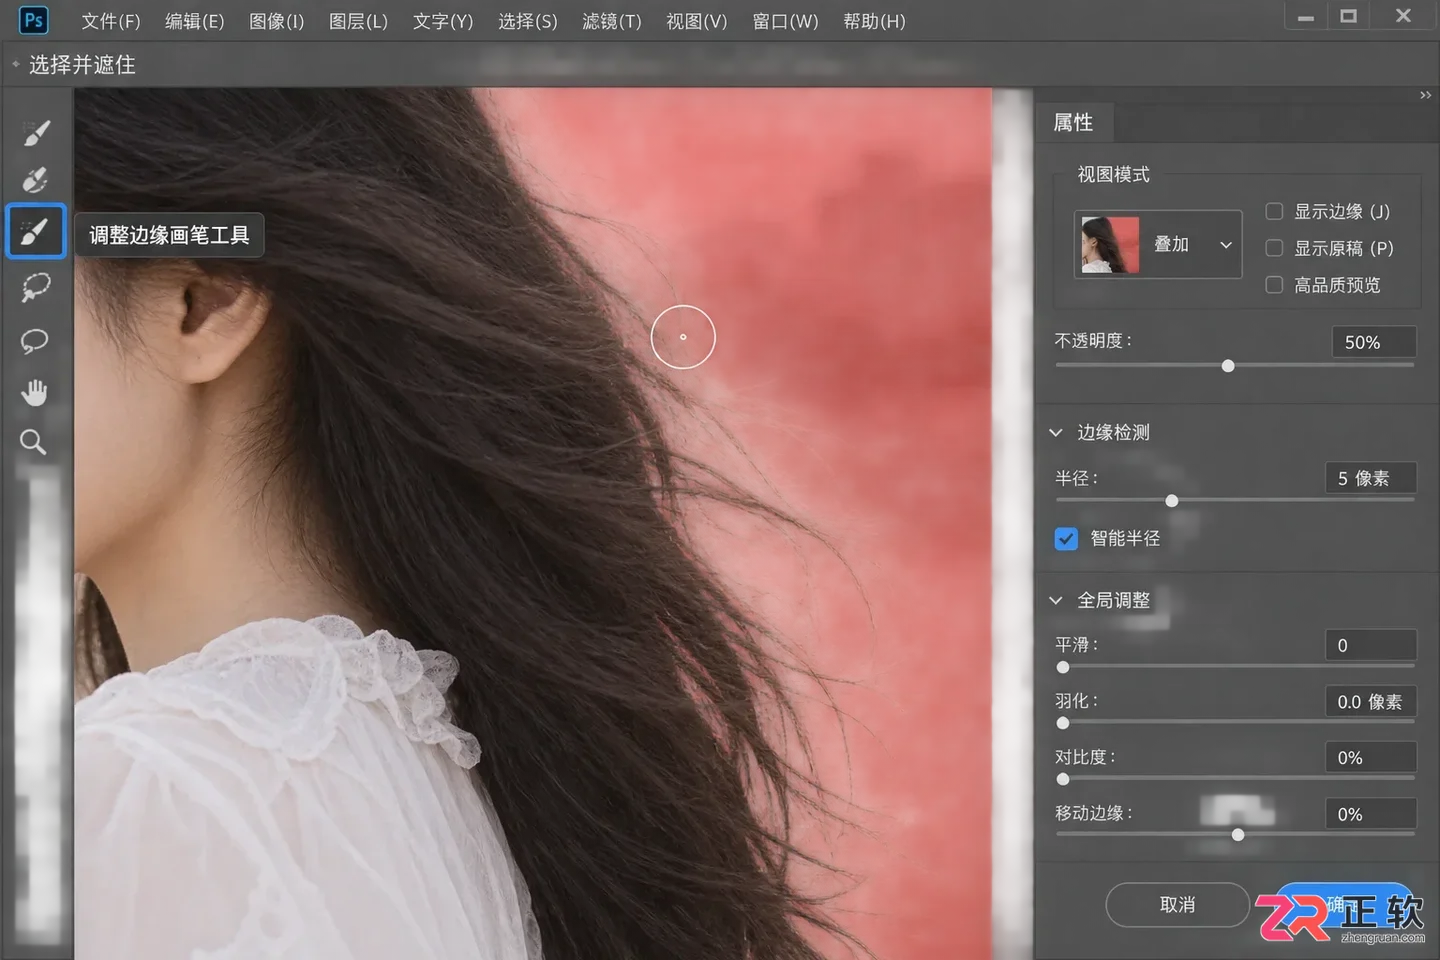The image size is (1440, 960).
Task: Open the 选择(S) menu
Action: [528, 21]
